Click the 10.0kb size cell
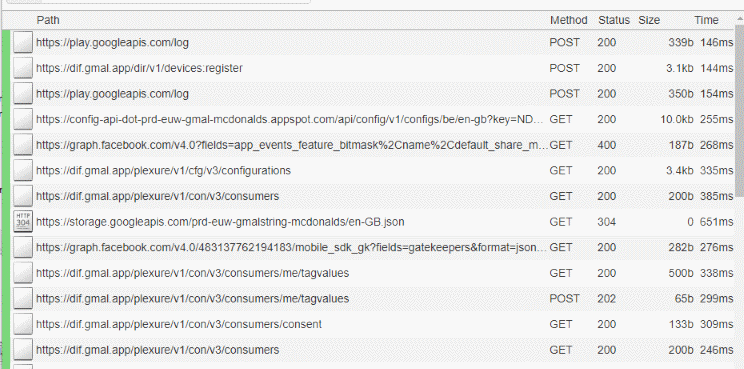 (677, 119)
